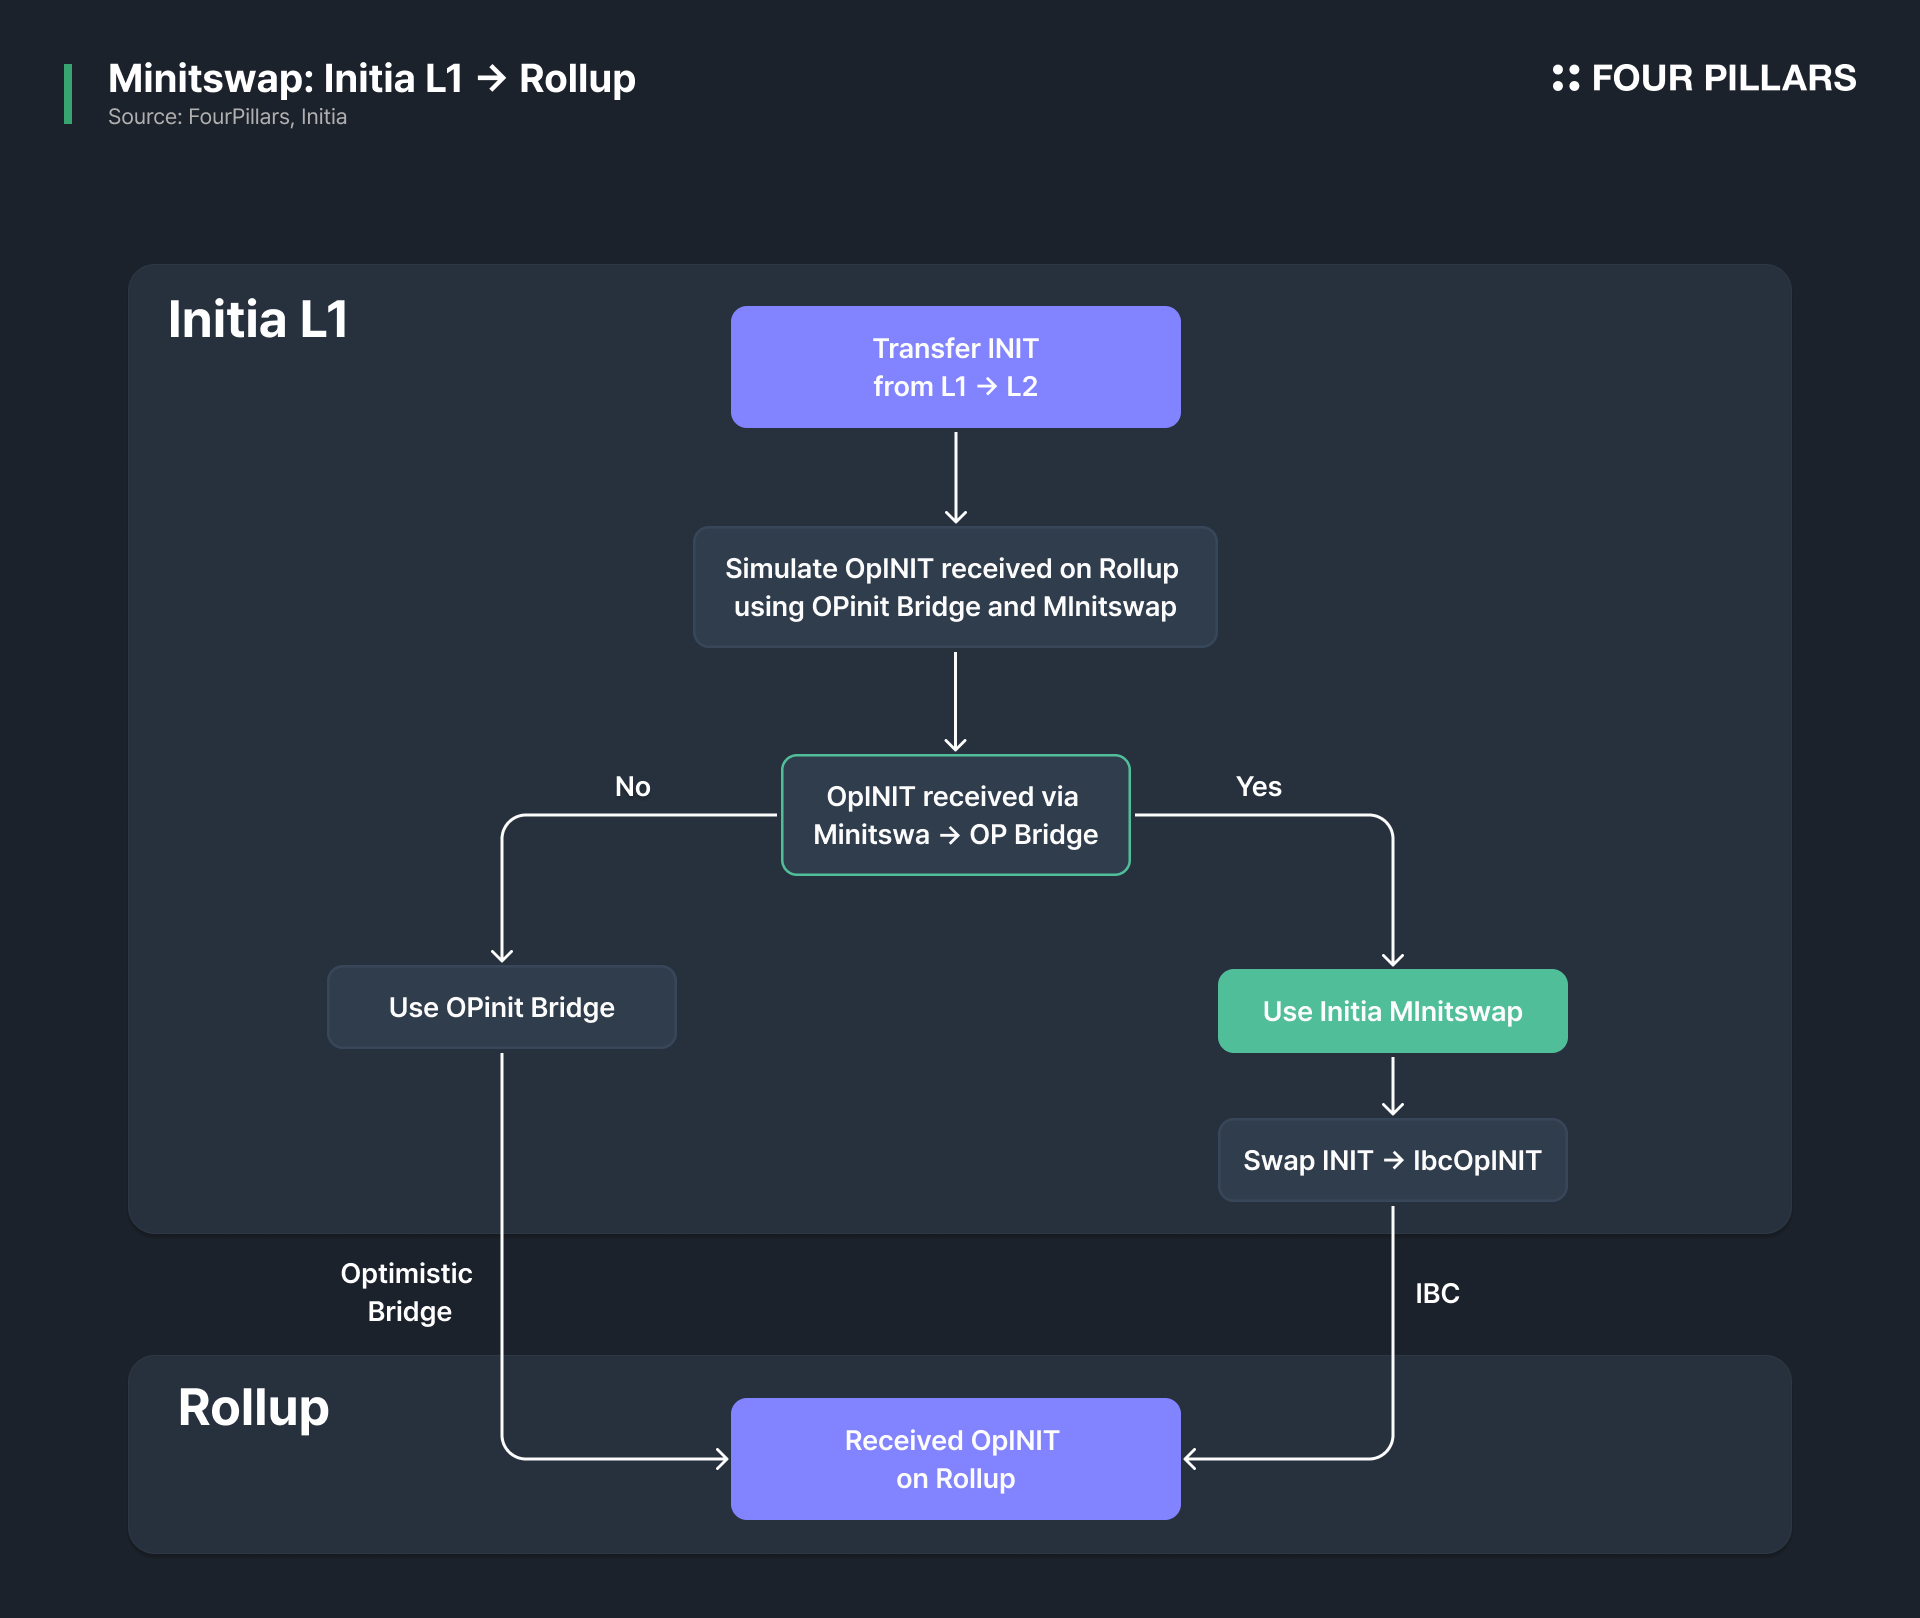Viewport: 1920px width, 1618px height.
Task: Click the 'No' branch label
Action: click(633, 787)
